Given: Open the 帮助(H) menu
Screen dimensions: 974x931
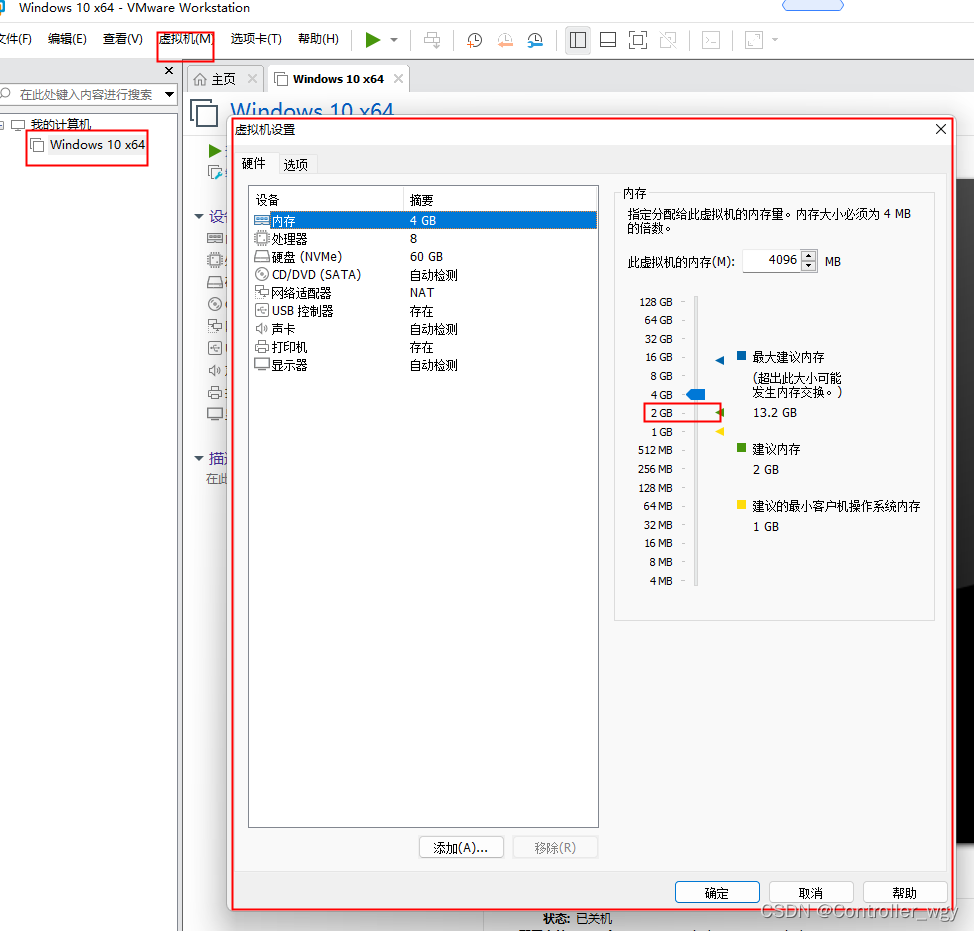Looking at the screenshot, I should click(318, 39).
